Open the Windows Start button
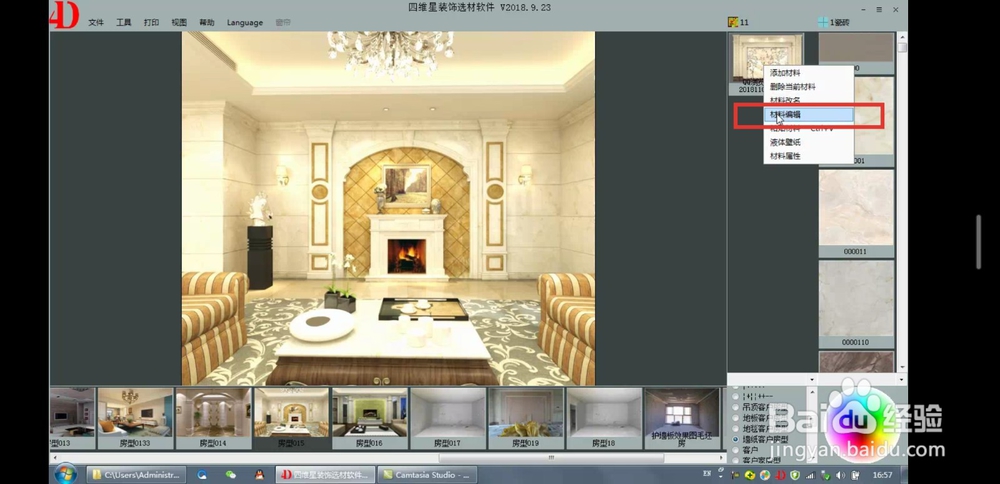1000x484 pixels. [x=65, y=474]
